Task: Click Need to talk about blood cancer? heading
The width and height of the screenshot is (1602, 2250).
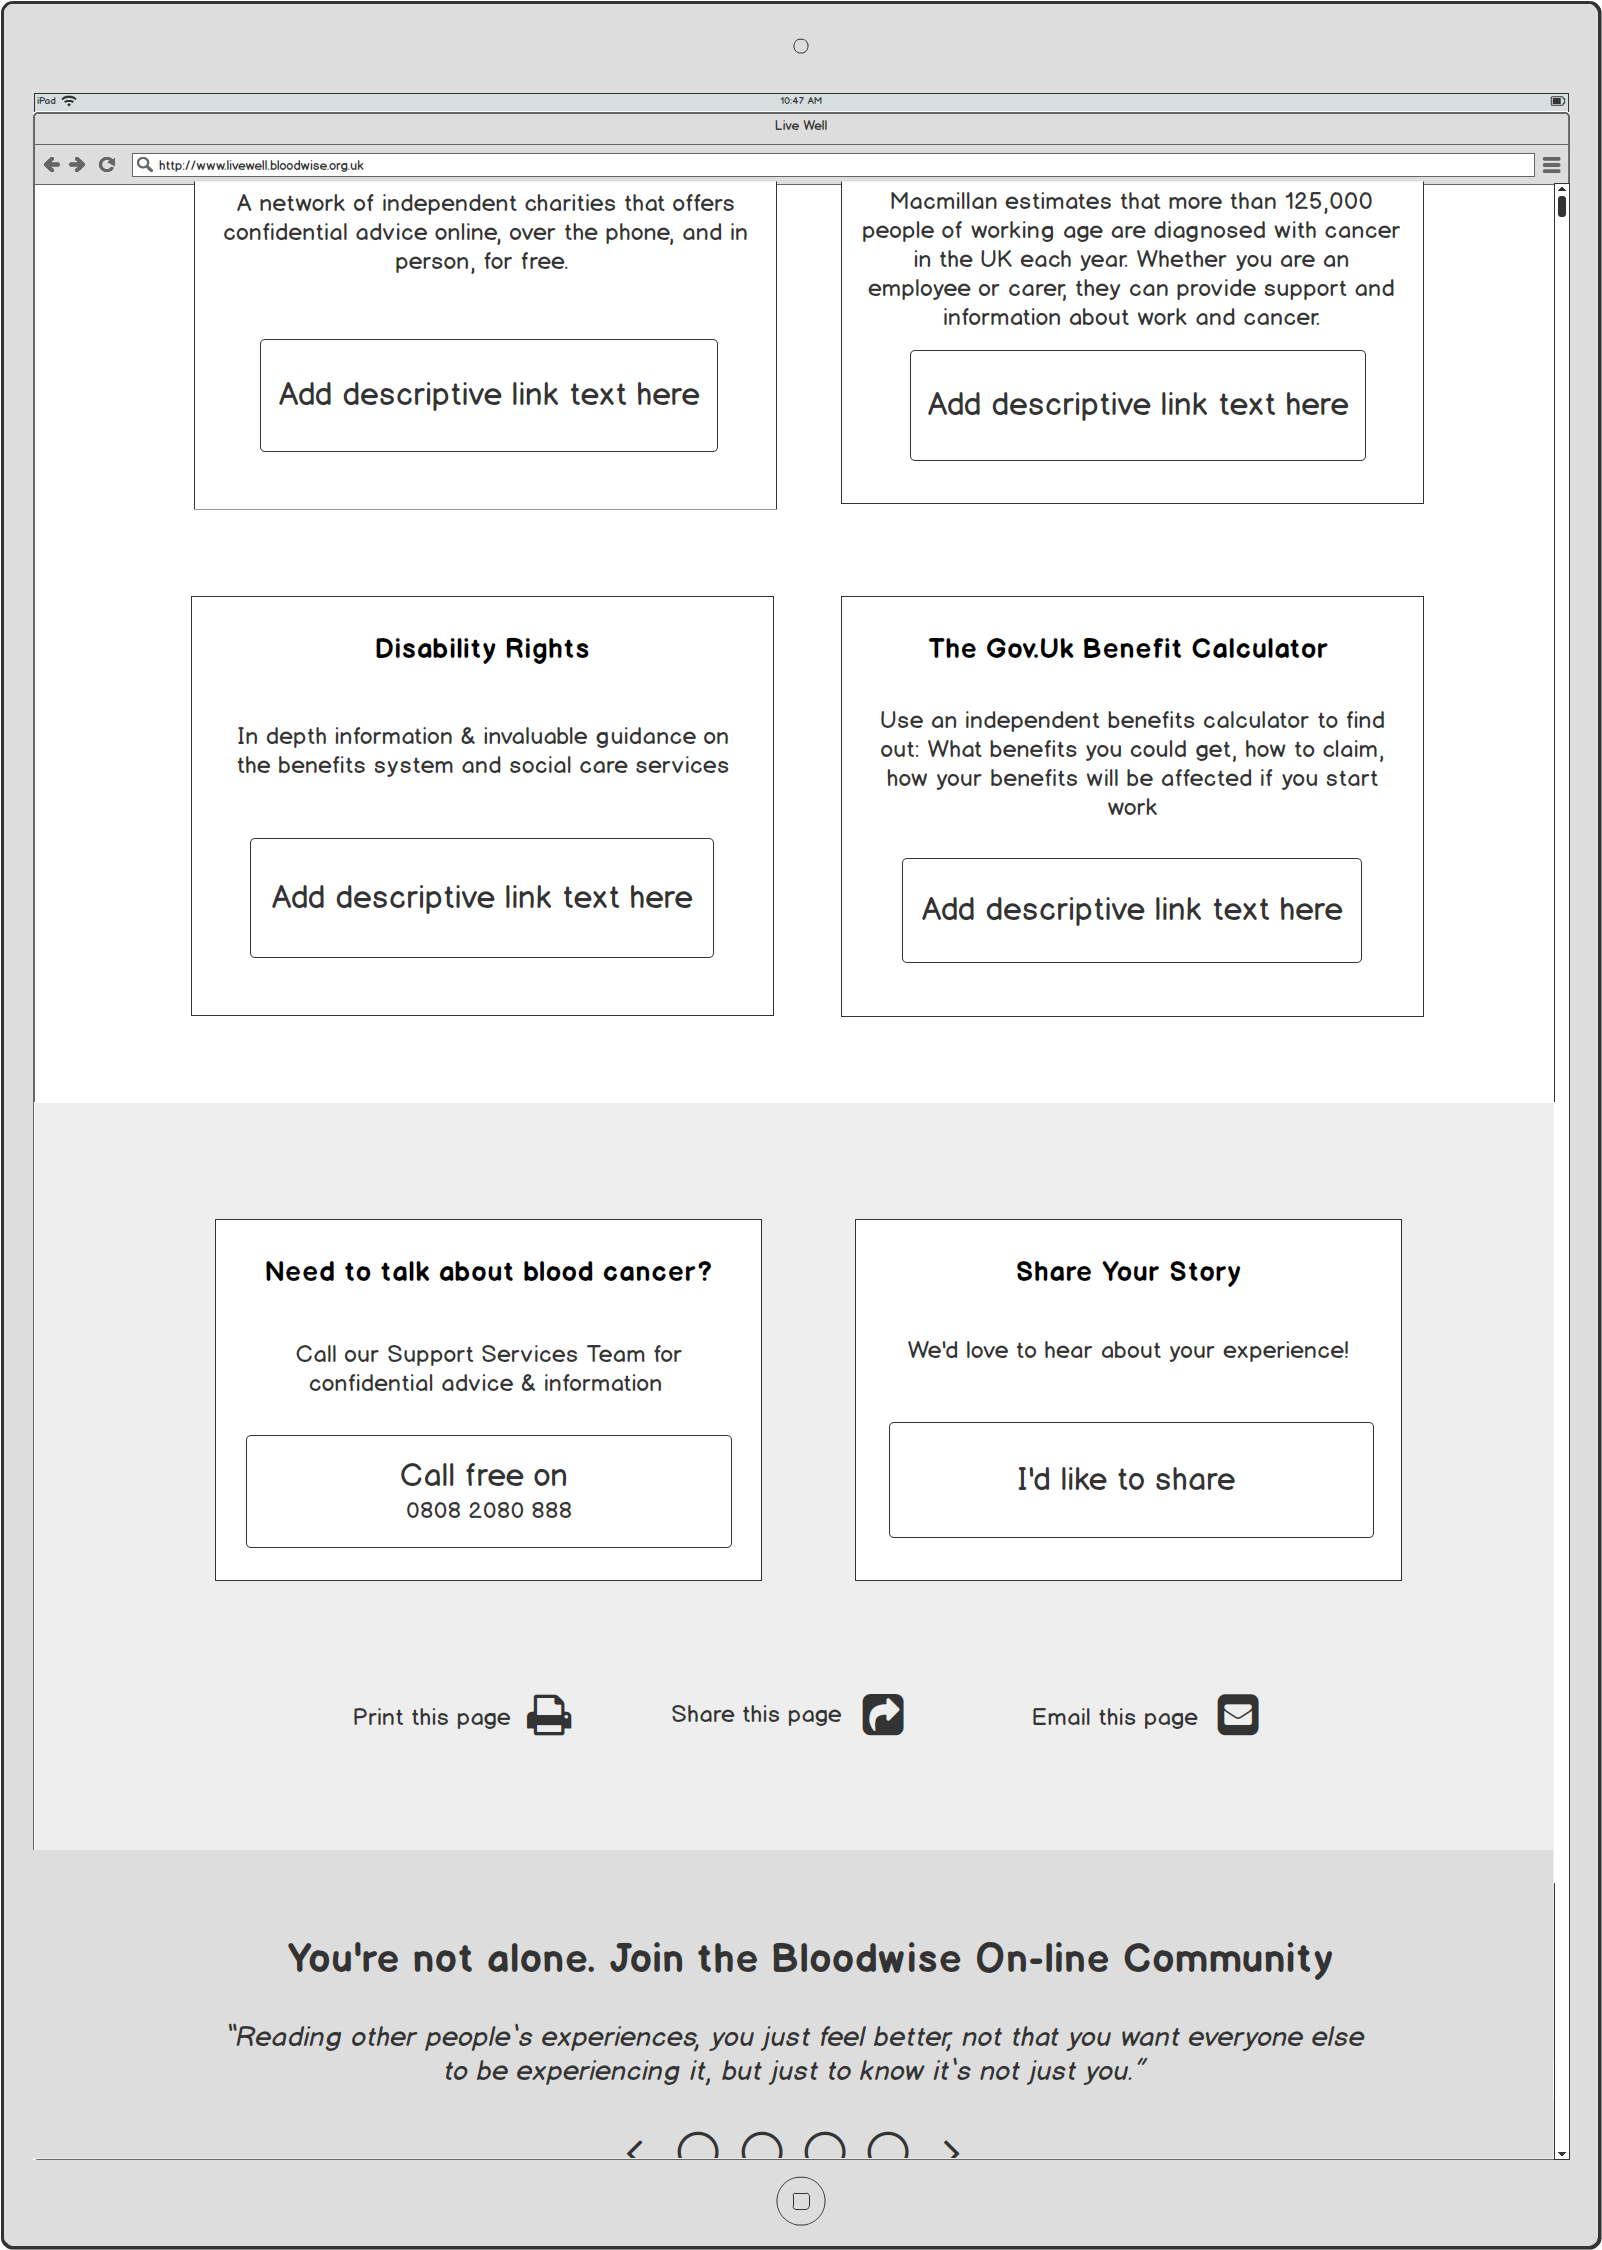Action: [x=488, y=1272]
